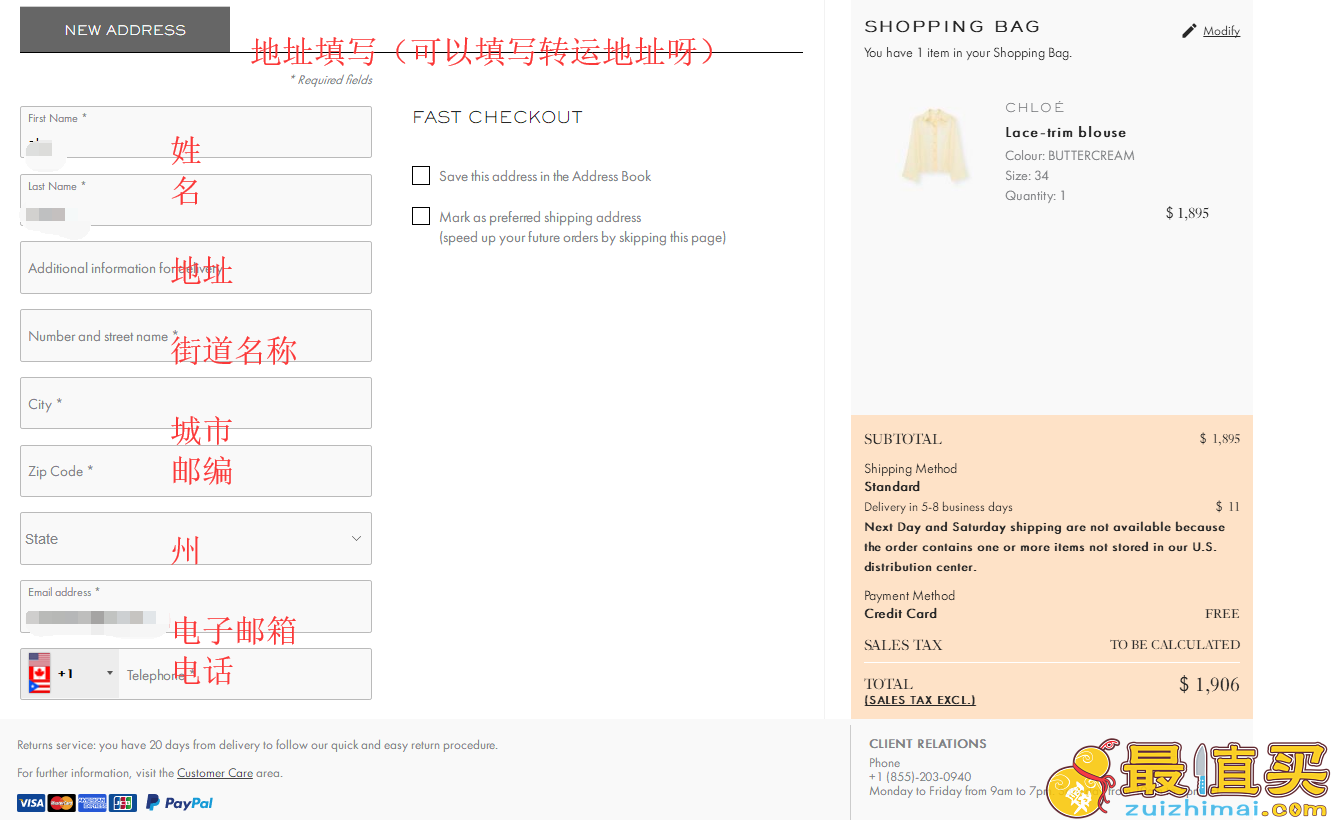Click the JCB card icon
Image resolution: width=1333 pixels, height=820 pixels.
[123, 803]
